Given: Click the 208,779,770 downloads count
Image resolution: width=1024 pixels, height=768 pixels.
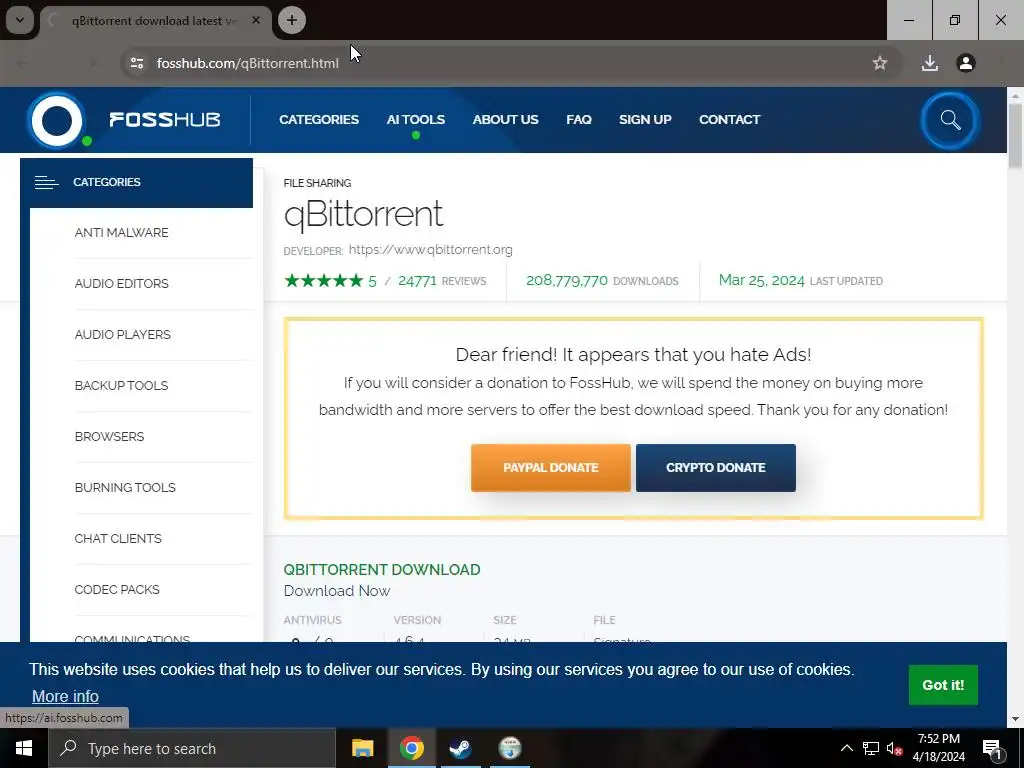Looking at the screenshot, I should click(x=567, y=281).
